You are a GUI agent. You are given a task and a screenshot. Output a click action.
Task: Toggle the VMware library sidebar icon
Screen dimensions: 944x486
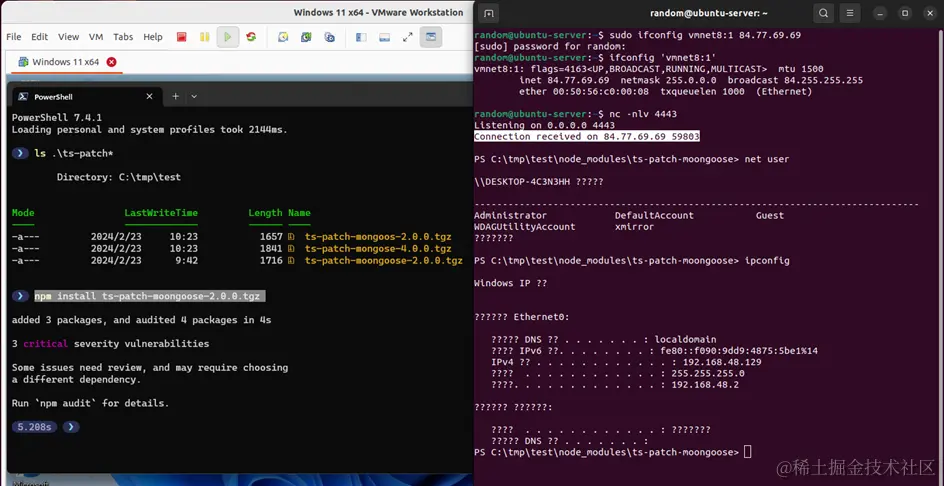pos(361,37)
